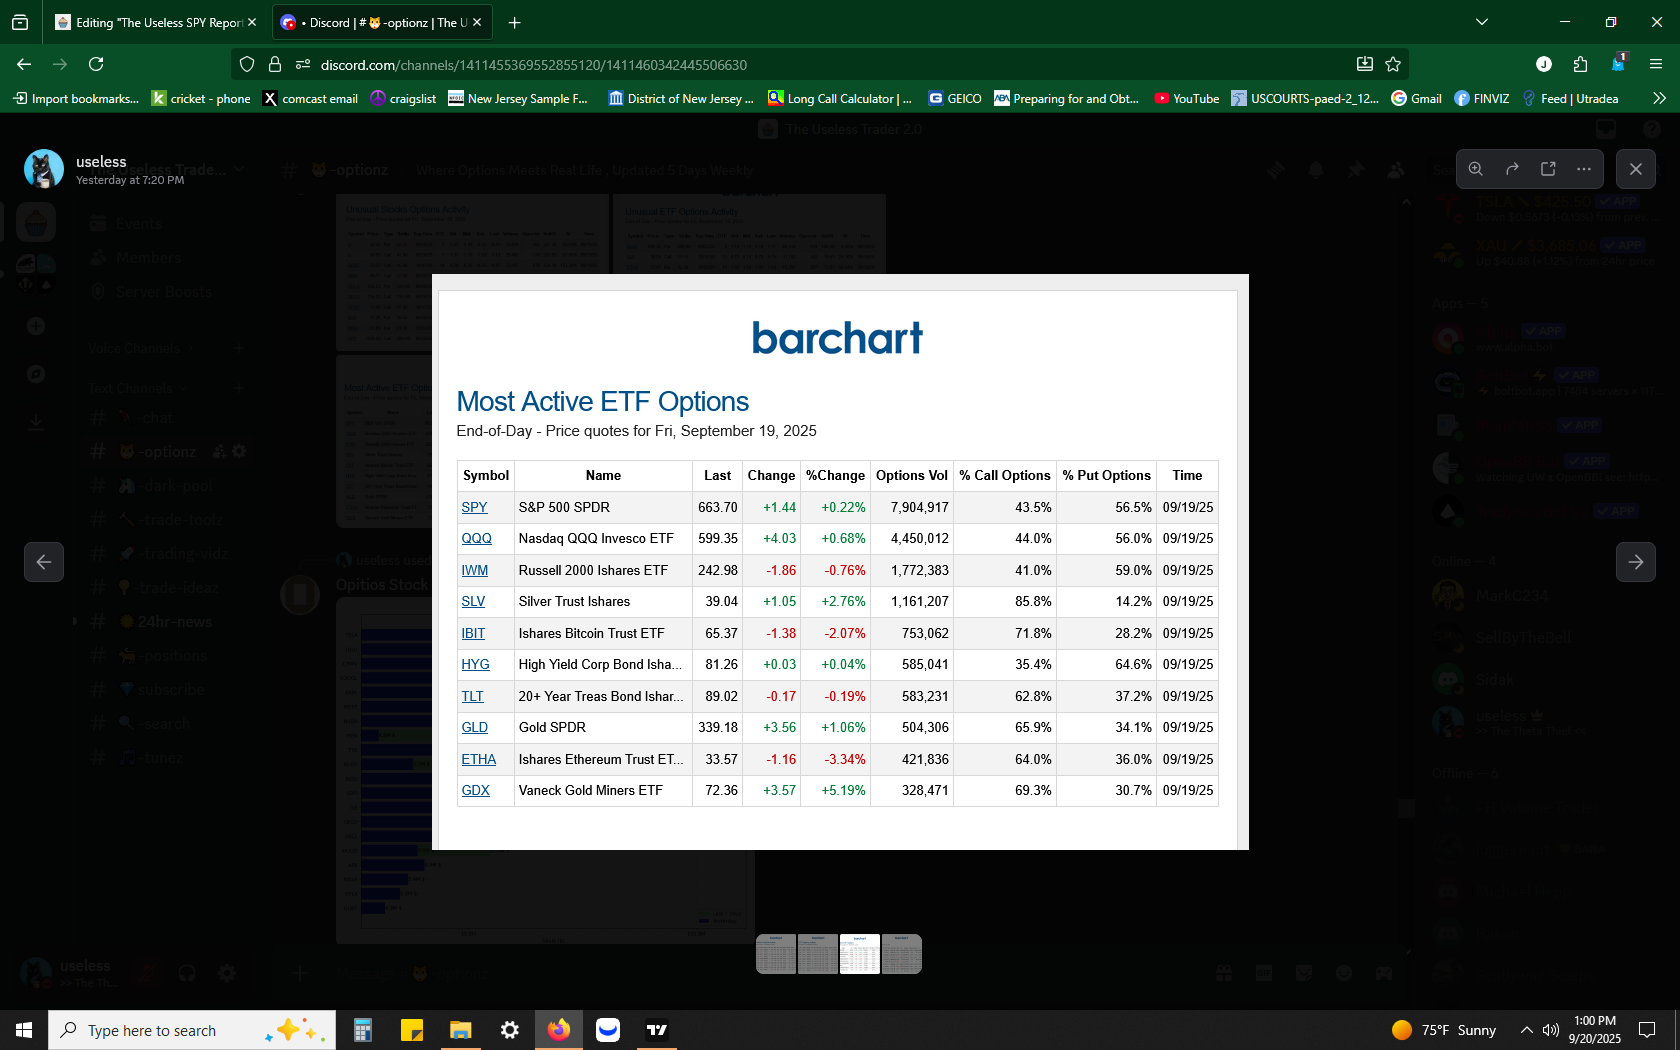
Task: Open the clock and calendar flyout
Action: click(1595, 1030)
